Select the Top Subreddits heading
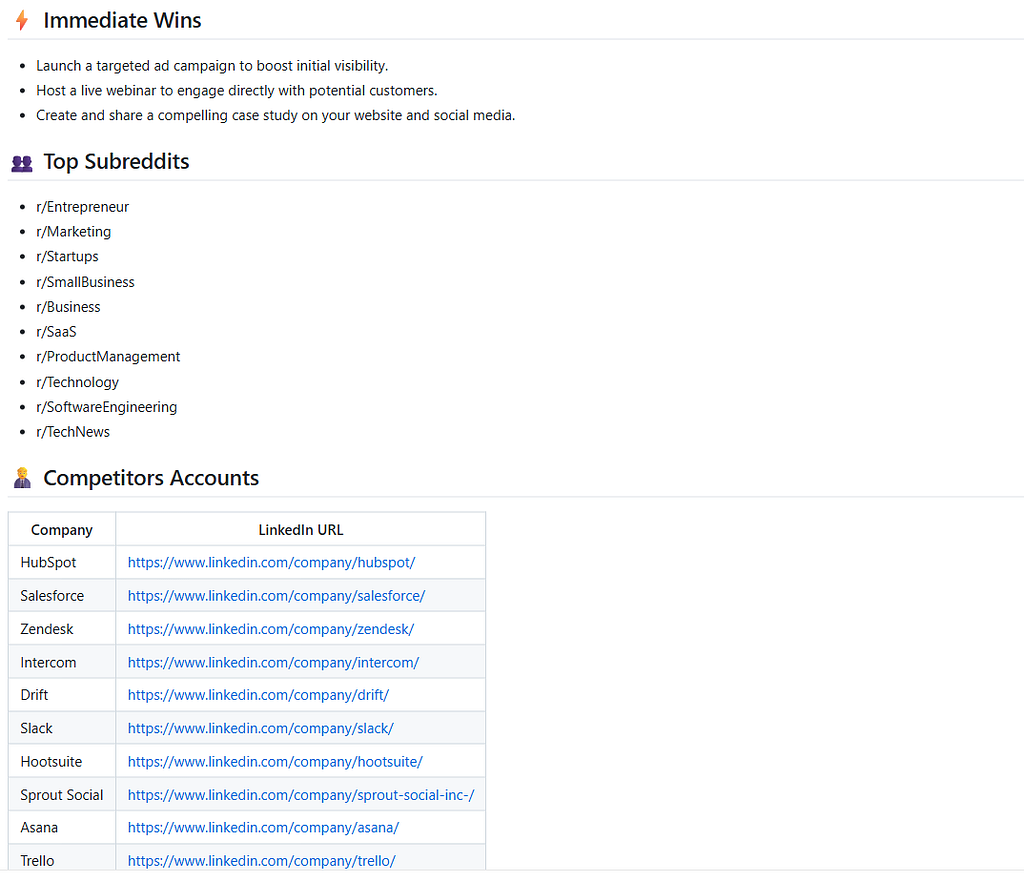The height and width of the screenshot is (882, 1024). (x=116, y=162)
